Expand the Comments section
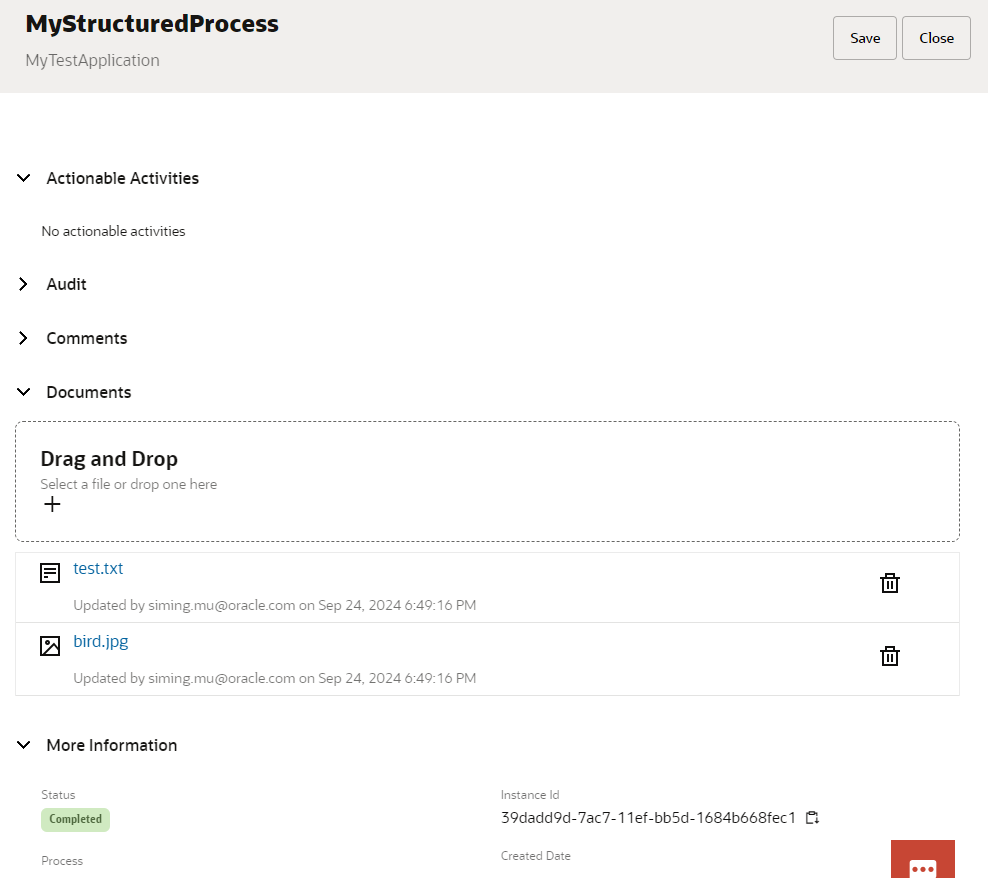This screenshot has width=988, height=878. (x=24, y=338)
